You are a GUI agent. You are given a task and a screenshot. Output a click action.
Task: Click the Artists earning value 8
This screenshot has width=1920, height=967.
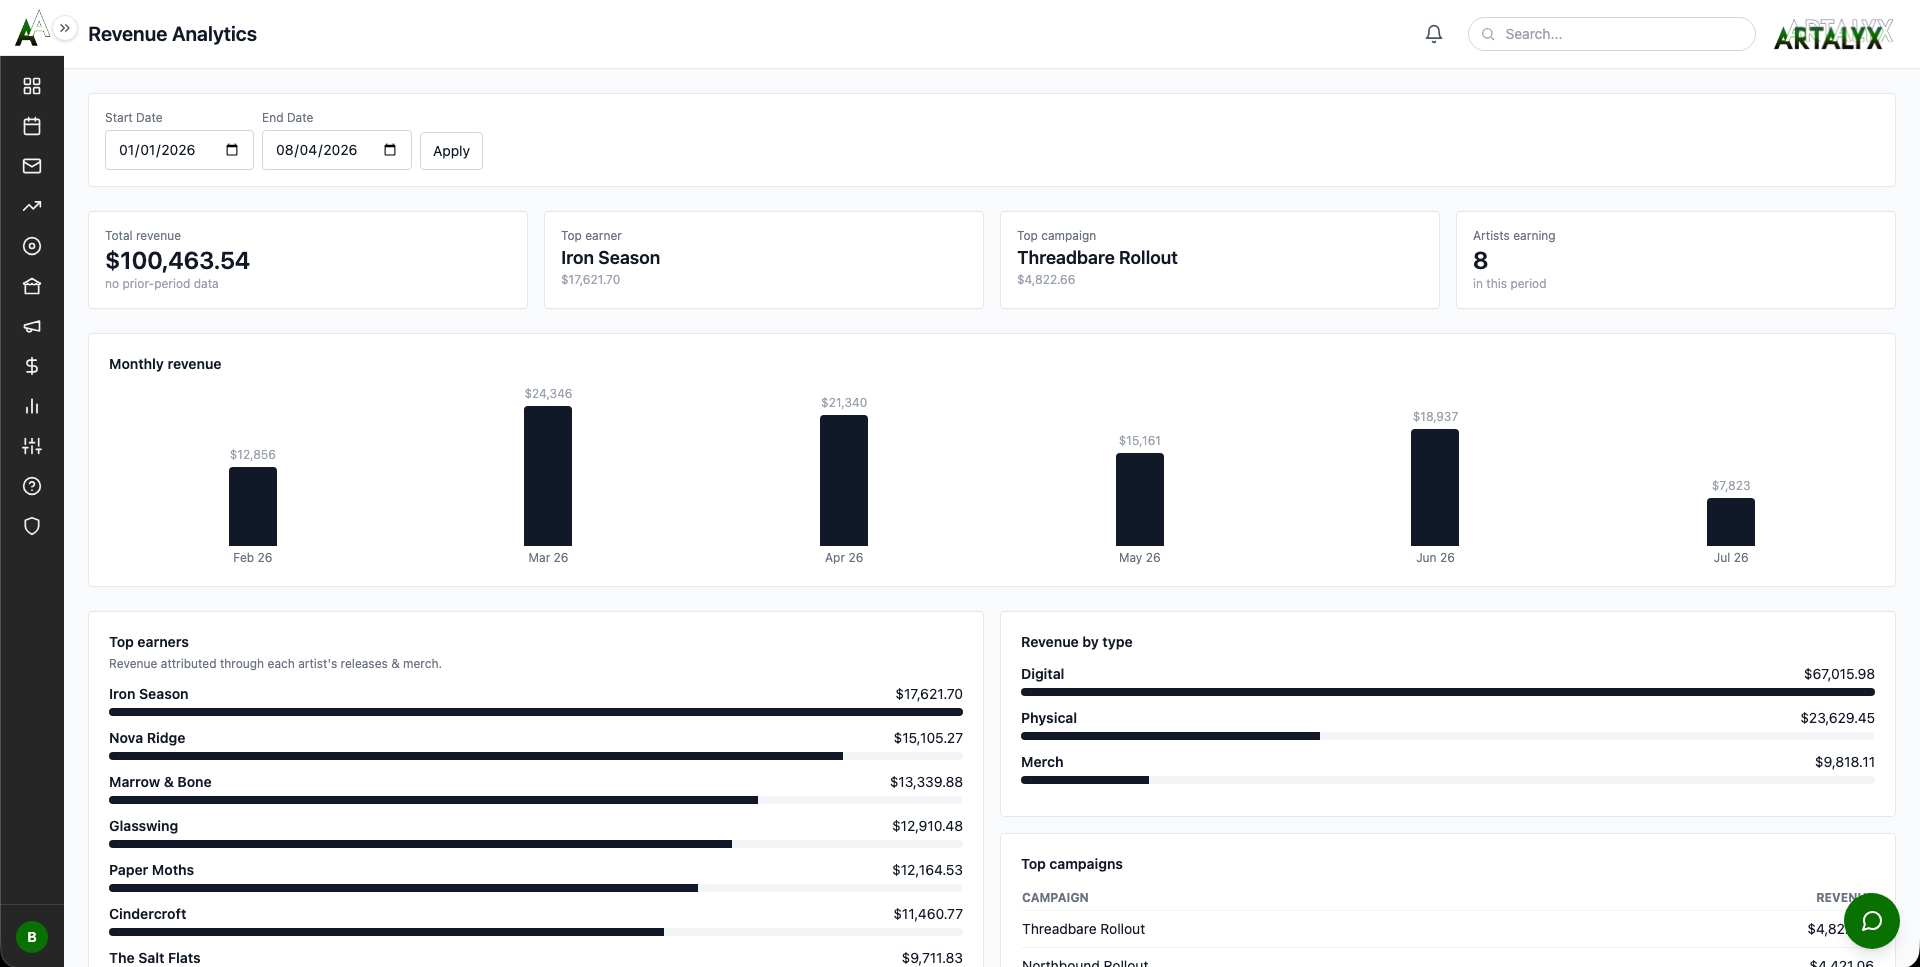(1480, 260)
